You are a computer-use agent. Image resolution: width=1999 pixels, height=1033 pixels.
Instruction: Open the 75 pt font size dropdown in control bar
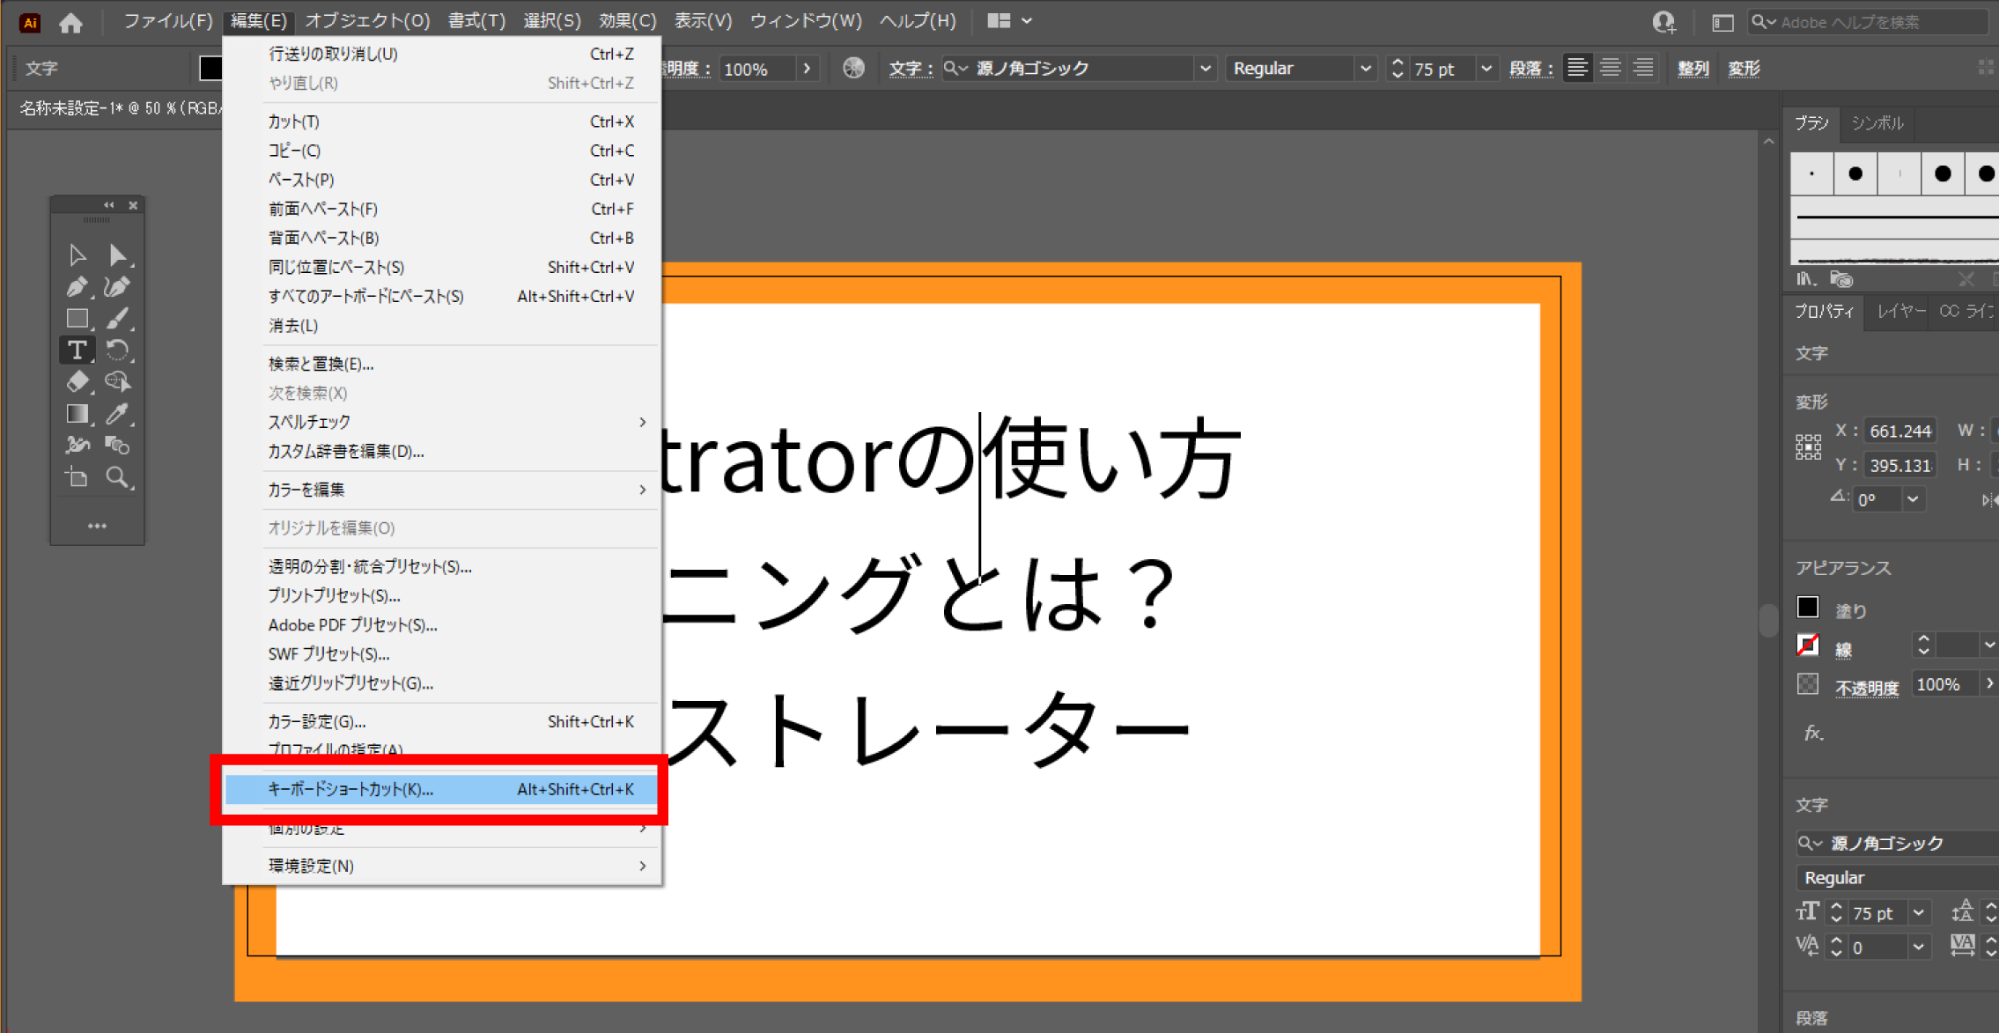pyautogui.click(x=1486, y=68)
